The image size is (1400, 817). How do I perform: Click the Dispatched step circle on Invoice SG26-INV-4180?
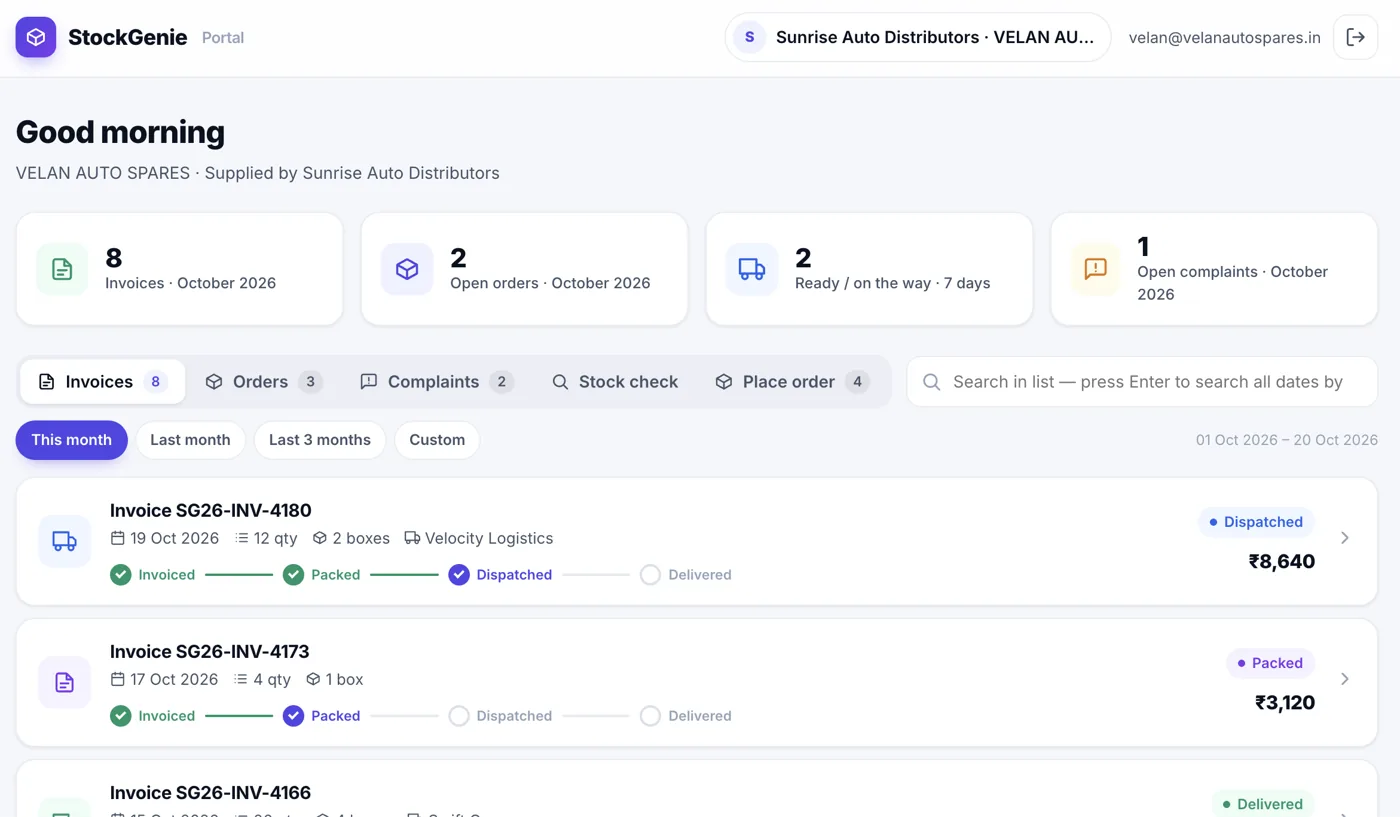click(x=459, y=575)
